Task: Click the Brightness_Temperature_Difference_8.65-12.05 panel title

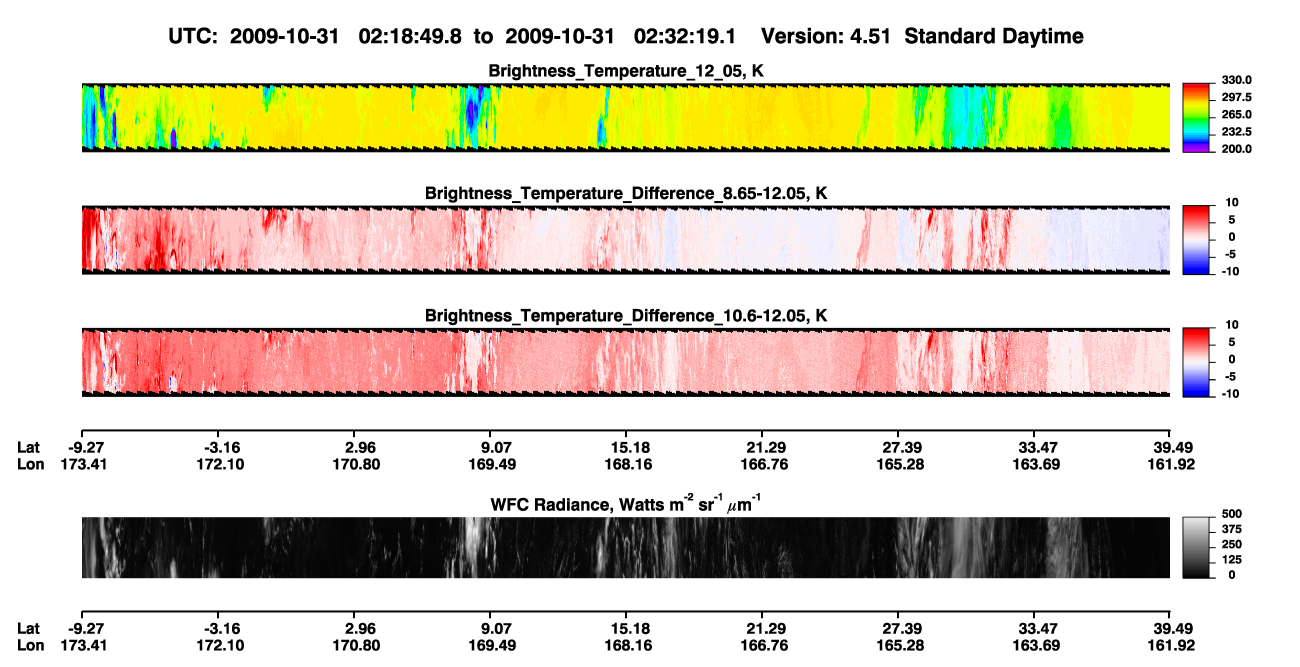Action: click(626, 192)
